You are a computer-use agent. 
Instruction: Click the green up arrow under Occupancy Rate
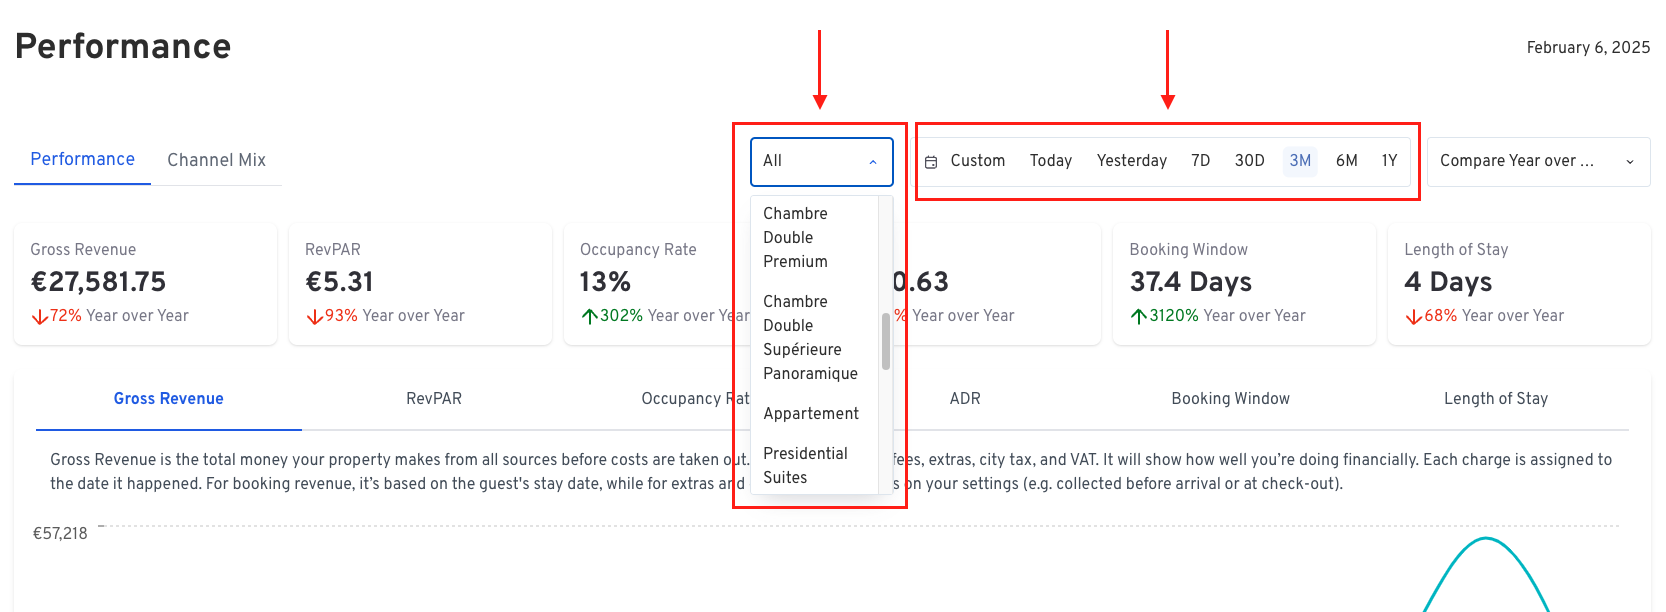point(590,317)
